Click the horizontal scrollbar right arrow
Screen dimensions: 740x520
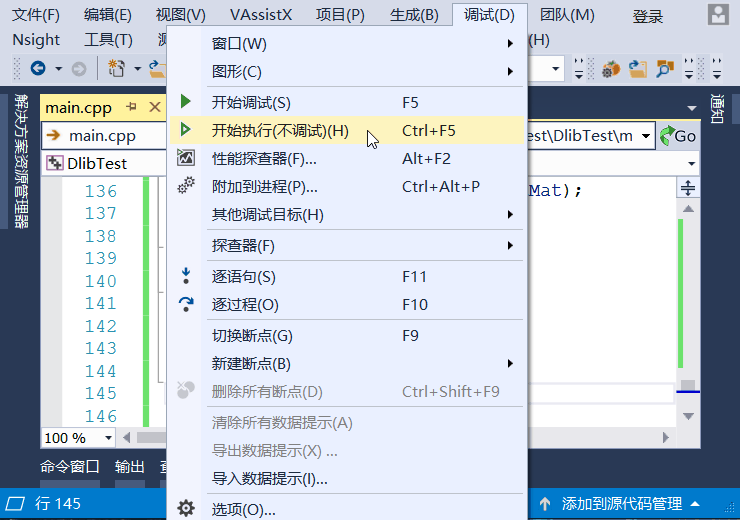666,437
